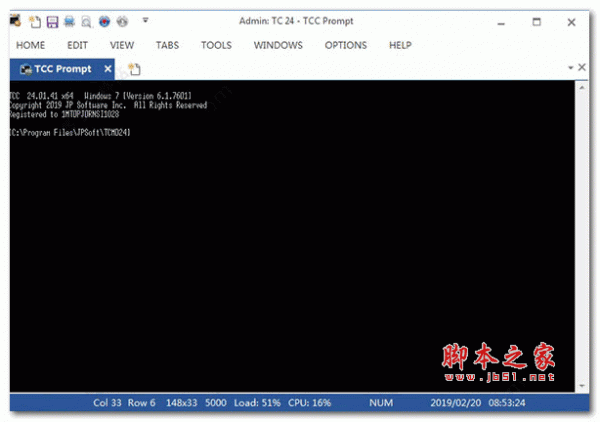Image resolution: width=600 pixels, height=422 pixels.
Task: Click the Print icon in quick access toolbar
Action: point(69,21)
